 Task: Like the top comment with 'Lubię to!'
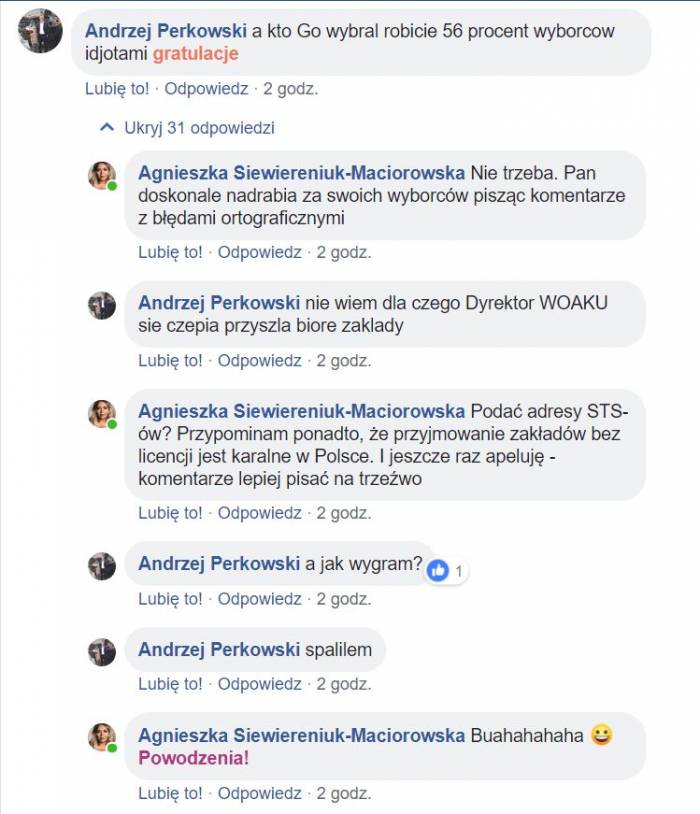coord(117,89)
